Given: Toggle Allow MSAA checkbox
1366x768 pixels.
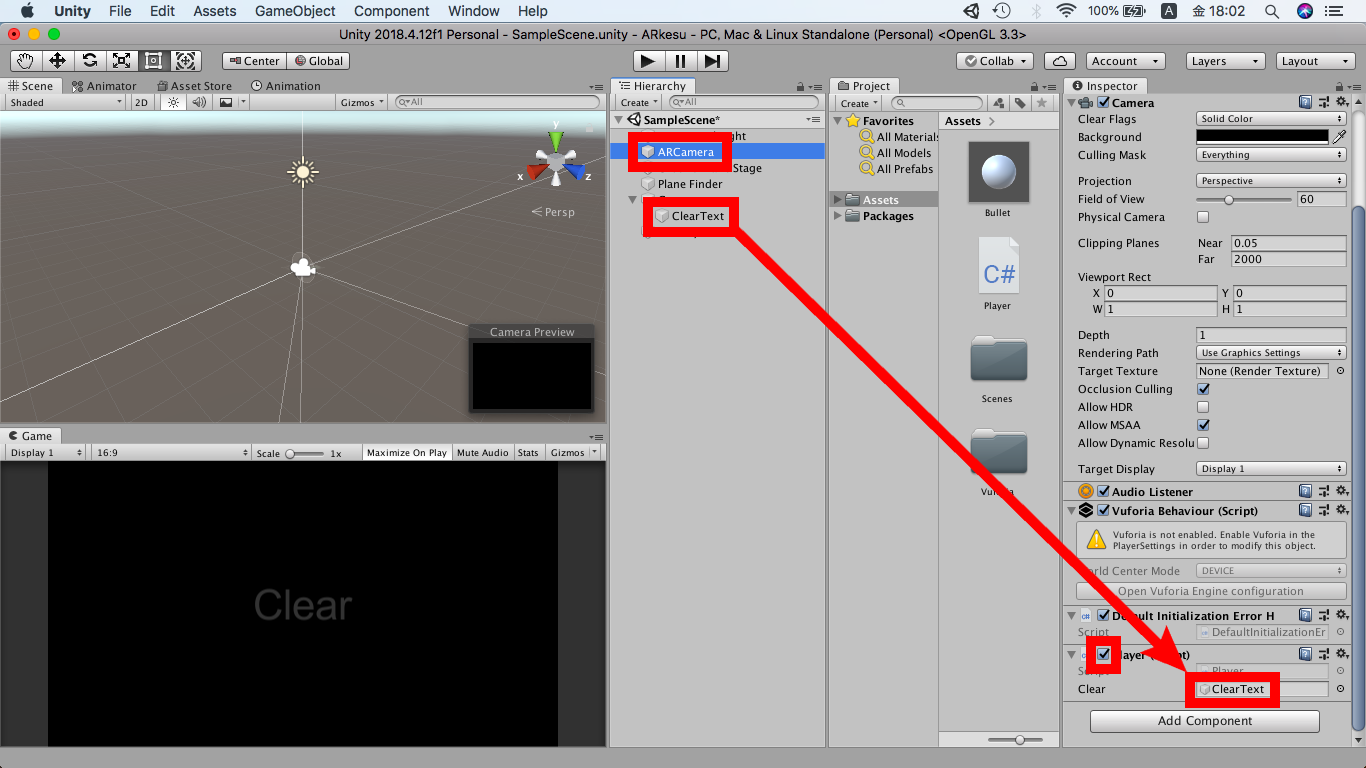Looking at the screenshot, I should [x=1203, y=425].
